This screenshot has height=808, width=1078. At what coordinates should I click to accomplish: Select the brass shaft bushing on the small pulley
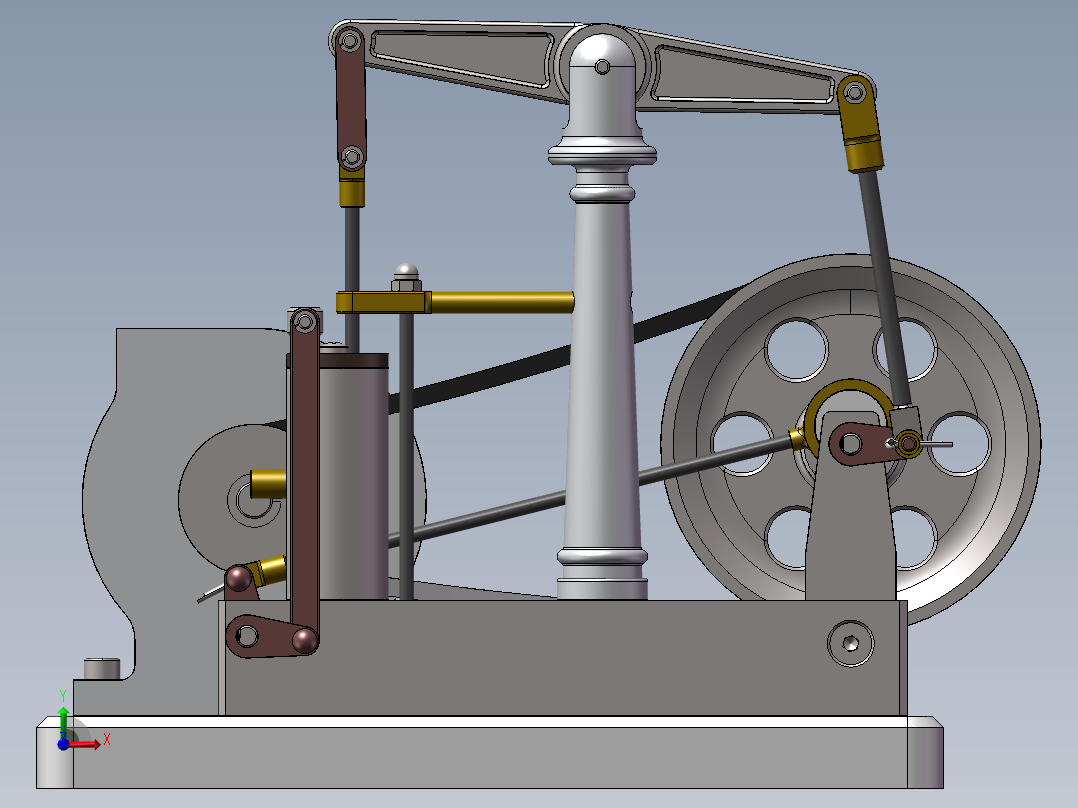tap(269, 484)
